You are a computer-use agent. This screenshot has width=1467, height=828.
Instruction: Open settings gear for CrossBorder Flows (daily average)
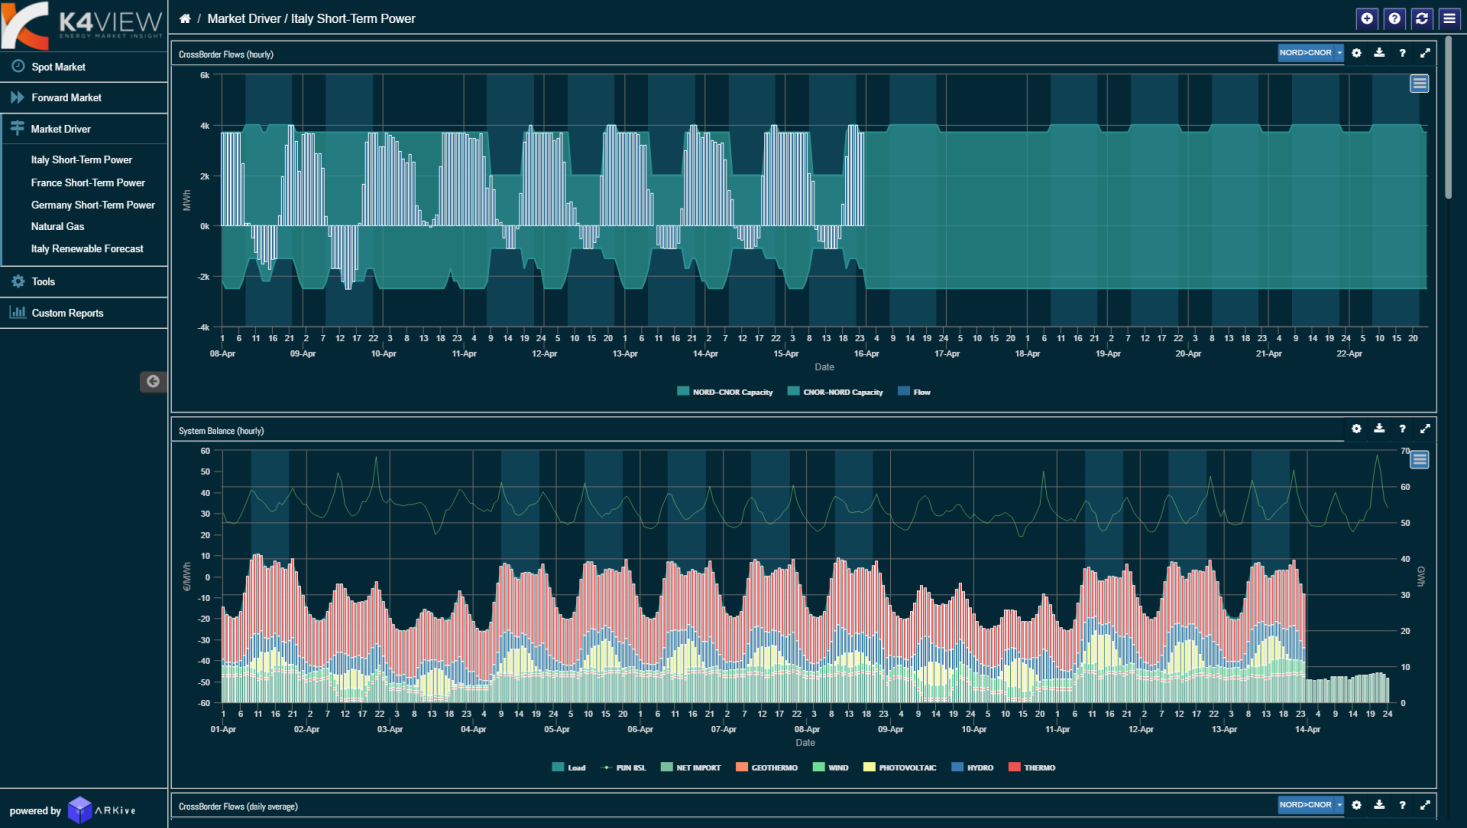(x=1357, y=805)
